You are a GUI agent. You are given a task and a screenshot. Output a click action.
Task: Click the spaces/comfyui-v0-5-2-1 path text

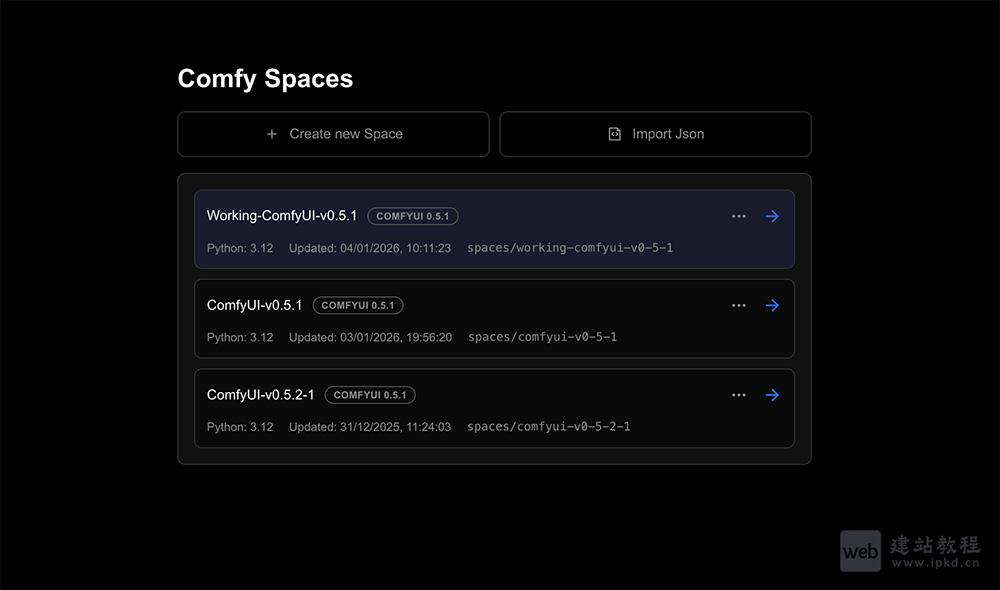(549, 426)
